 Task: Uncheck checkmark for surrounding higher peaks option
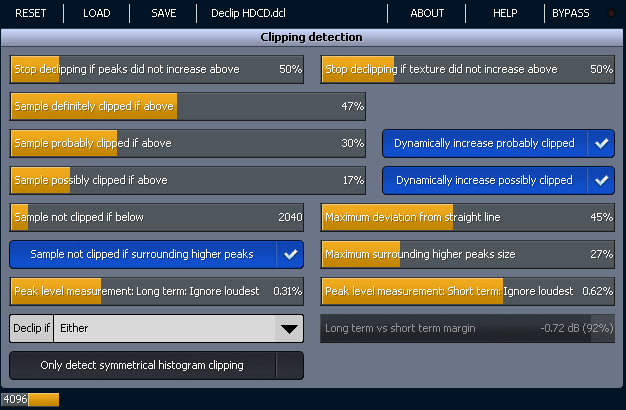[x=290, y=254]
